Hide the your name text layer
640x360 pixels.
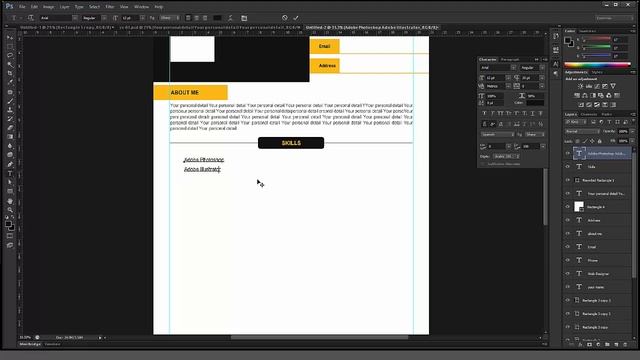[x=567, y=287]
